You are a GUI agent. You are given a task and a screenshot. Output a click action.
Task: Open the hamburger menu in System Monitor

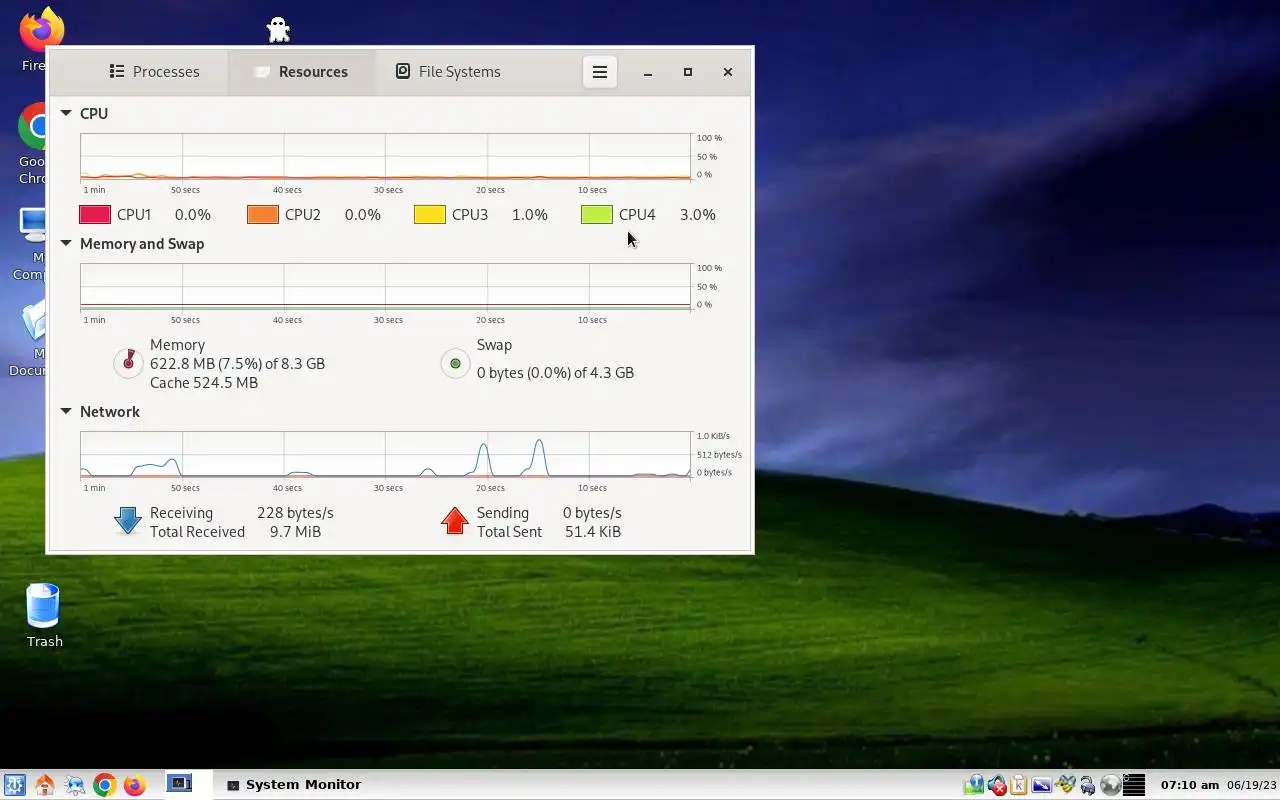600,72
